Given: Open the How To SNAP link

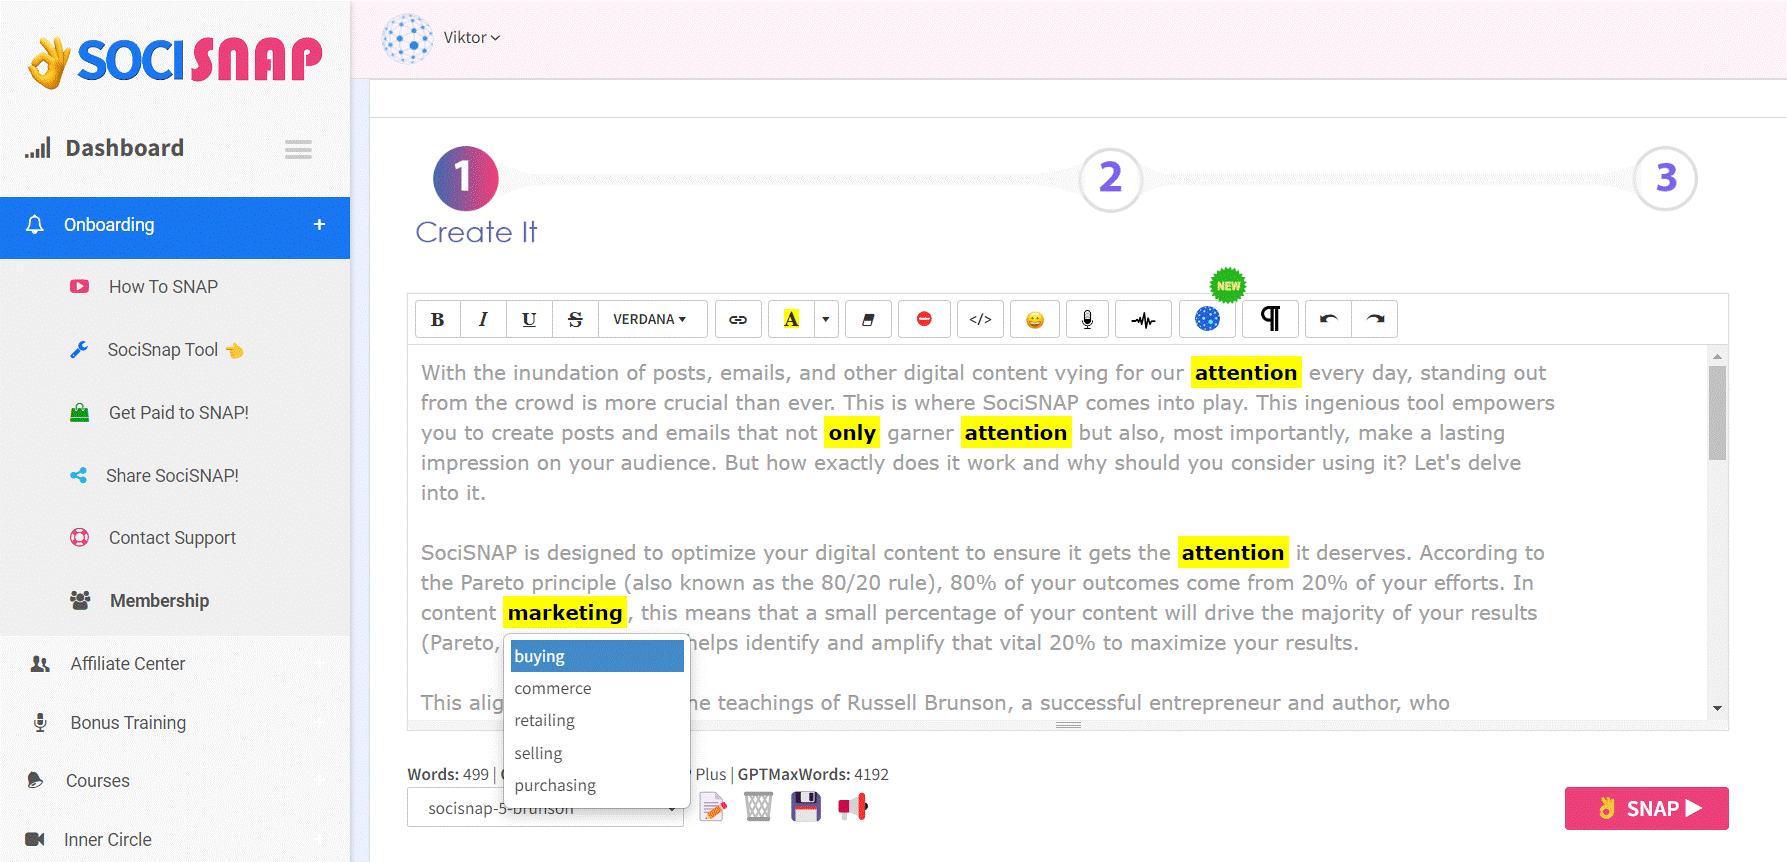Looking at the screenshot, I should click(x=163, y=287).
